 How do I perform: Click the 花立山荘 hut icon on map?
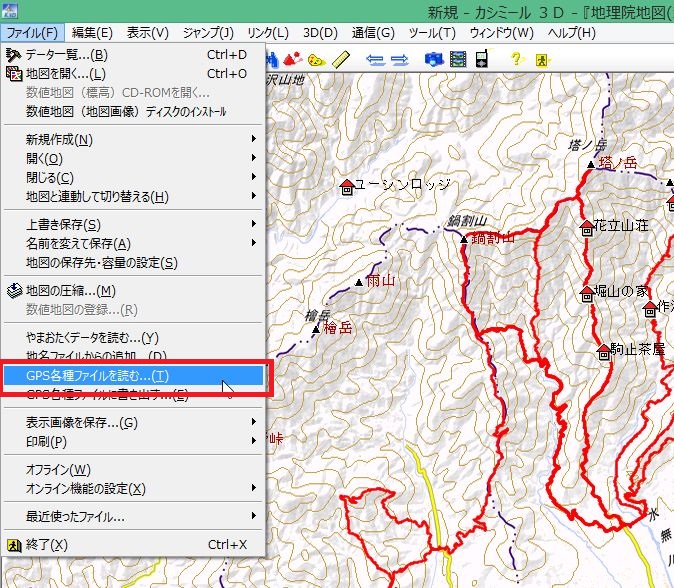pos(587,228)
